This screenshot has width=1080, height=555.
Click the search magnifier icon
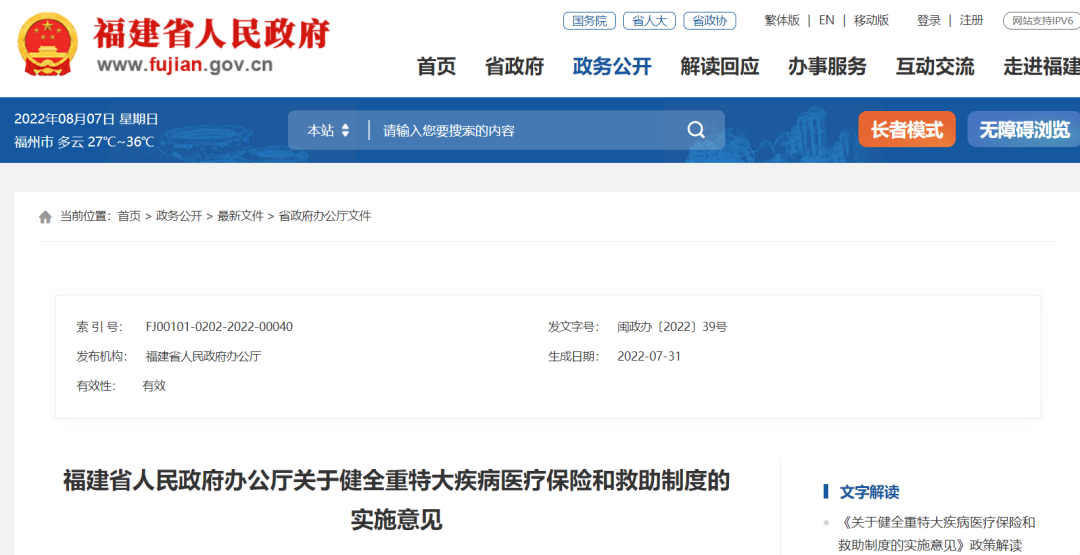pyautogui.click(x=696, y=130)
